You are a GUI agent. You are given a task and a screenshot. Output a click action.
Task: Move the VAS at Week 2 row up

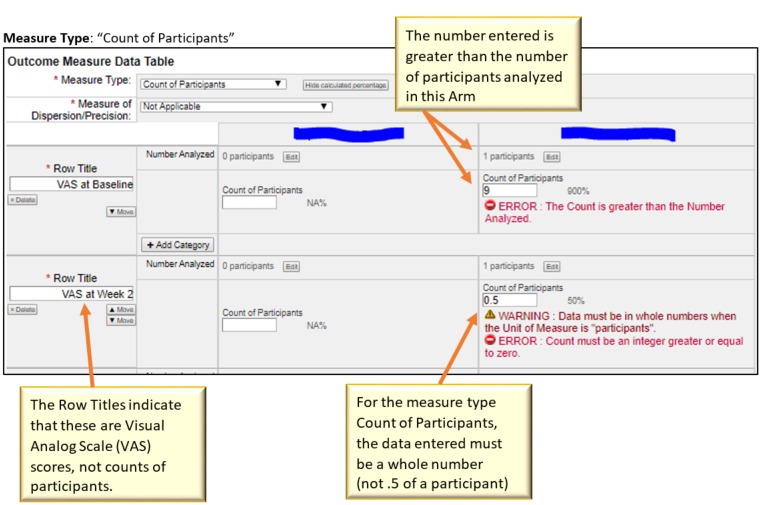tap(120, 310)
